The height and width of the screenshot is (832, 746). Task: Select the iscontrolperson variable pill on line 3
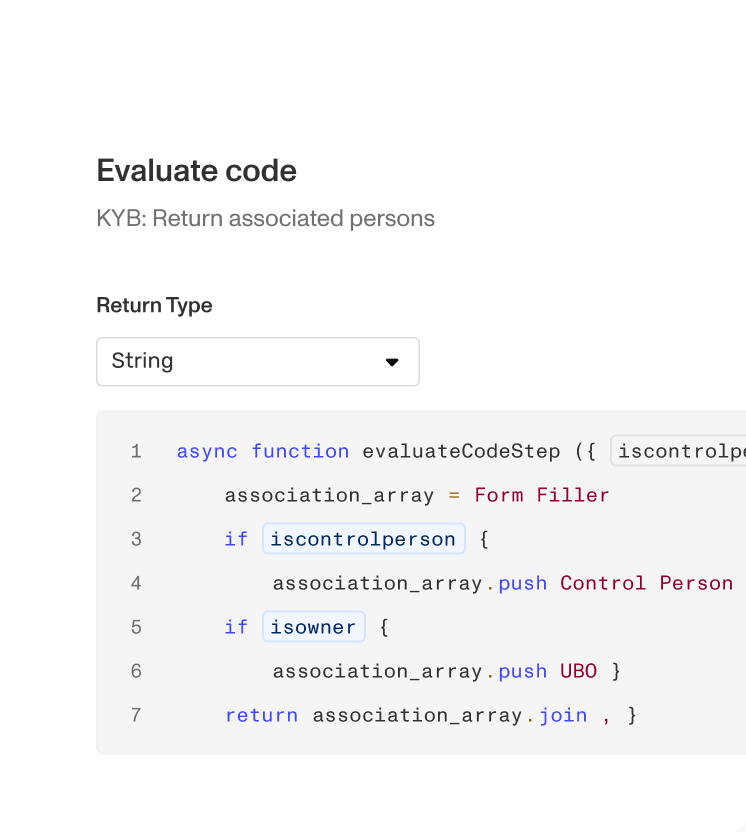point(363,539)
